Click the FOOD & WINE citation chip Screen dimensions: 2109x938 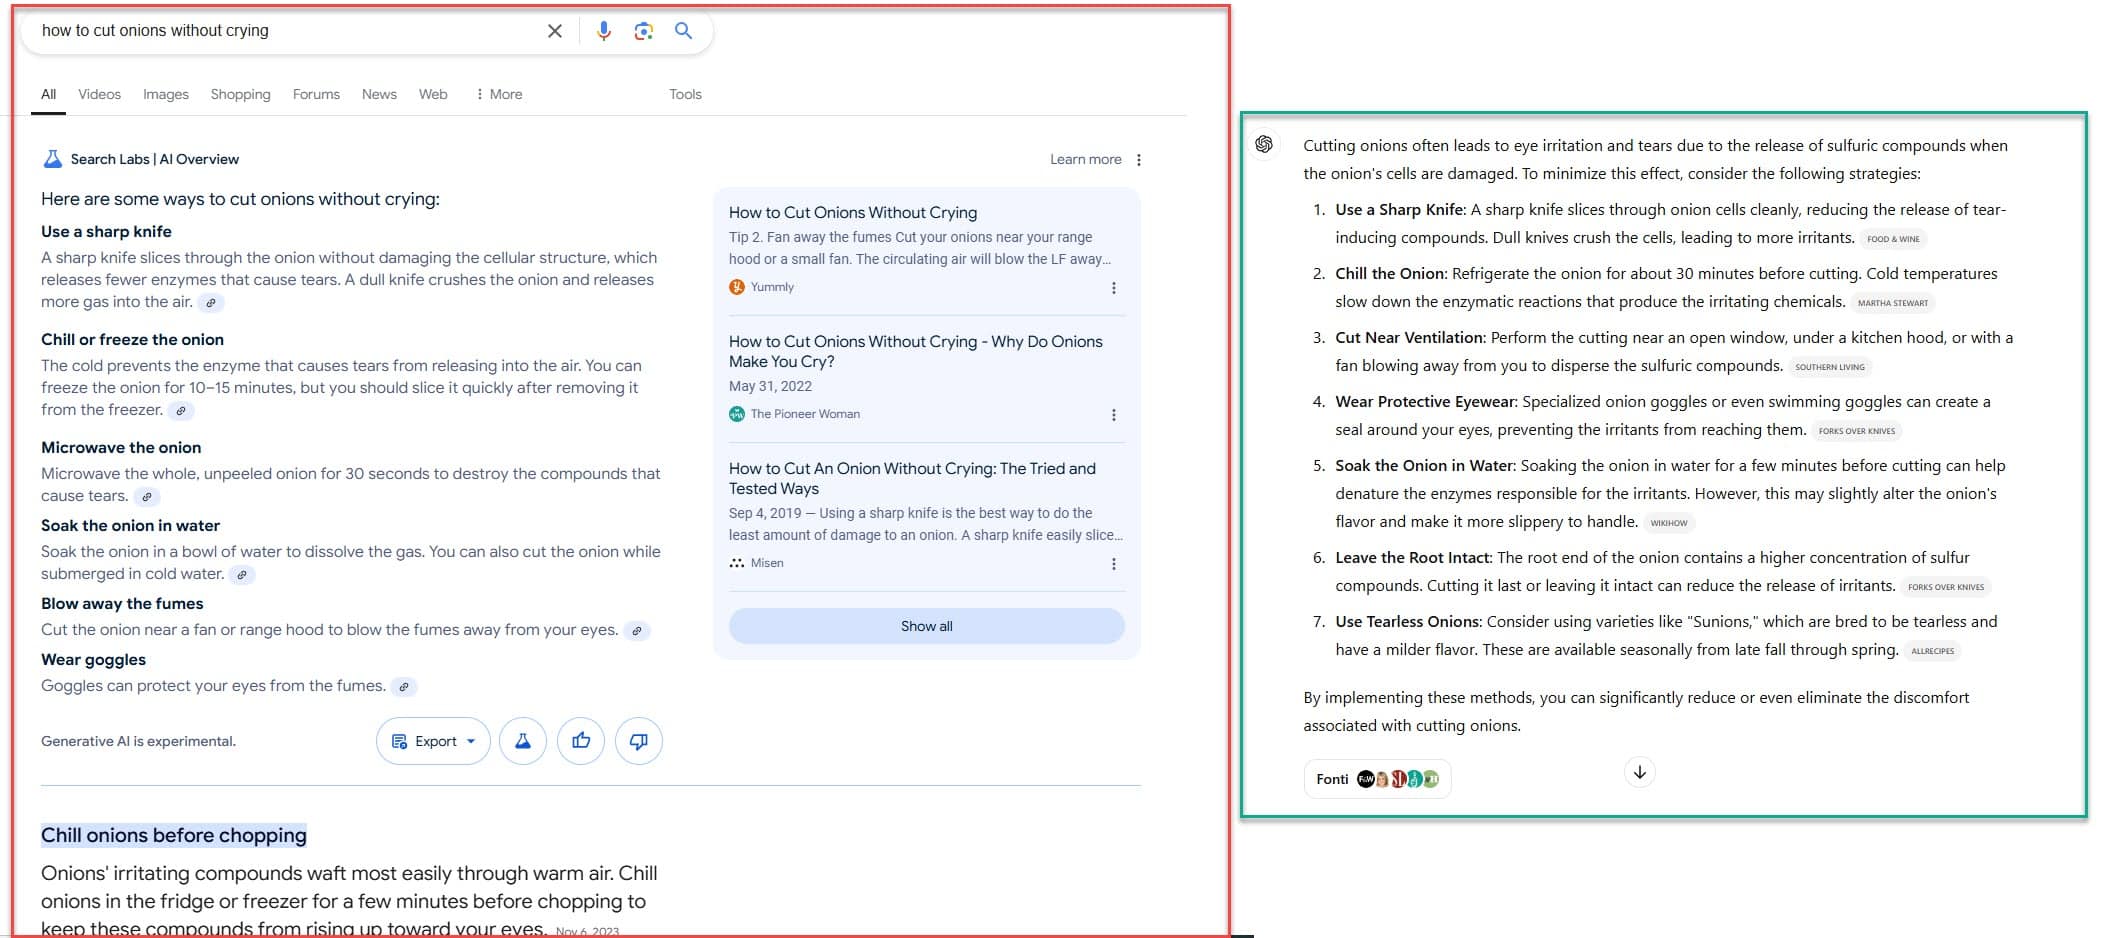coord(1893,239)
